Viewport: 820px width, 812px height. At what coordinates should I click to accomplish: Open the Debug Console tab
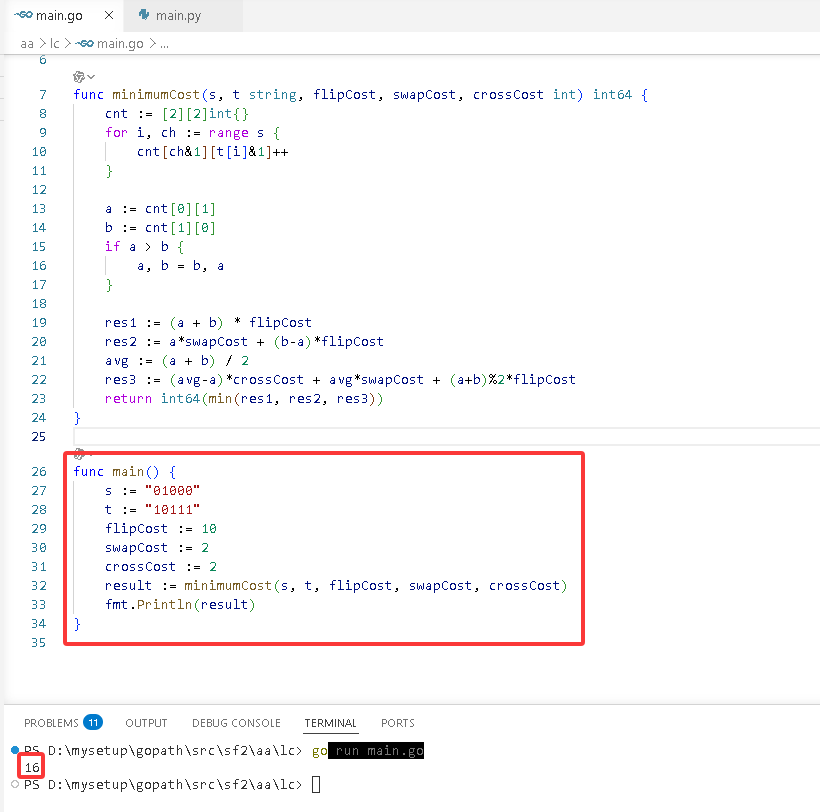(236, 723)
